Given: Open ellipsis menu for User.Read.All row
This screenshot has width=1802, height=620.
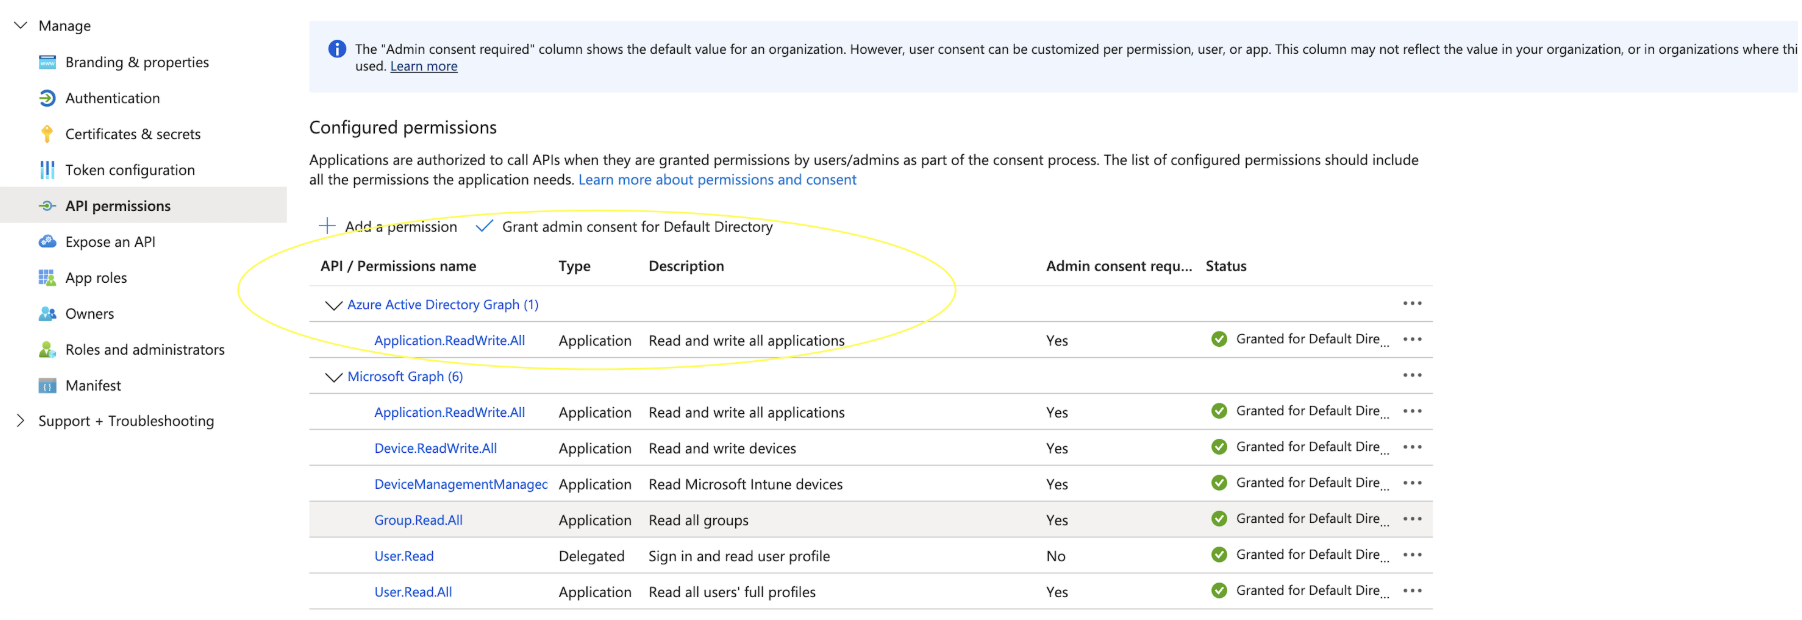Looking at the screenshot, I should [1412, 591].
